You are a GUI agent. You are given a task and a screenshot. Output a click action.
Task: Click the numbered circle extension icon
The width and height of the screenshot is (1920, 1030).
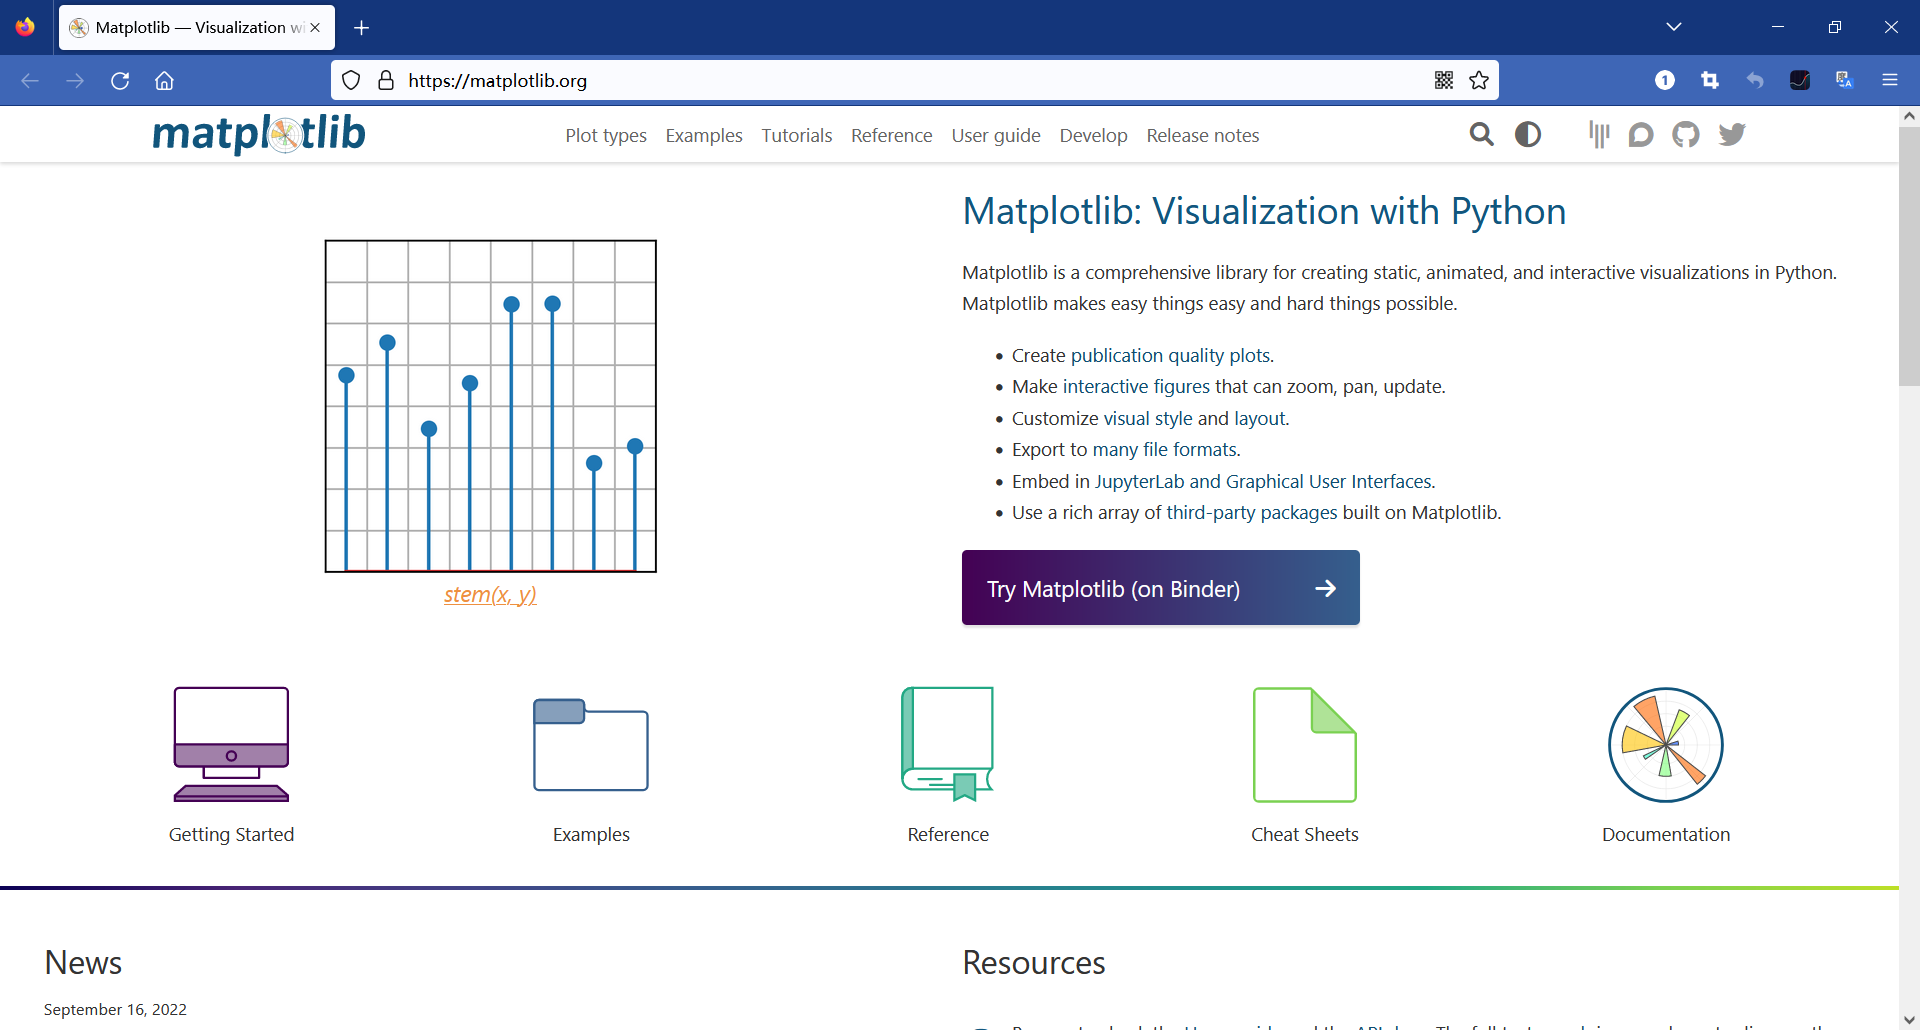coord(1665,81)
